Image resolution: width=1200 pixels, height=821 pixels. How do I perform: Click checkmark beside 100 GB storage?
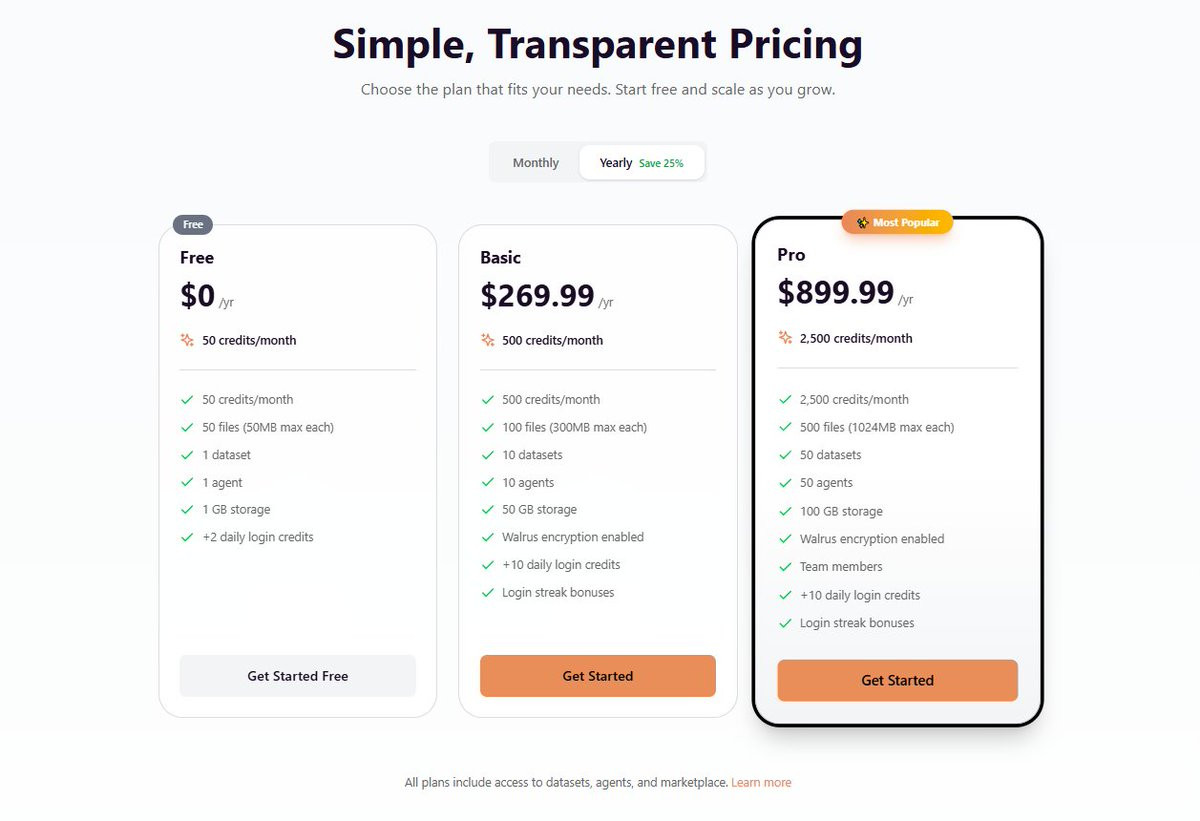pyautogui.click(x=785, y=511)
